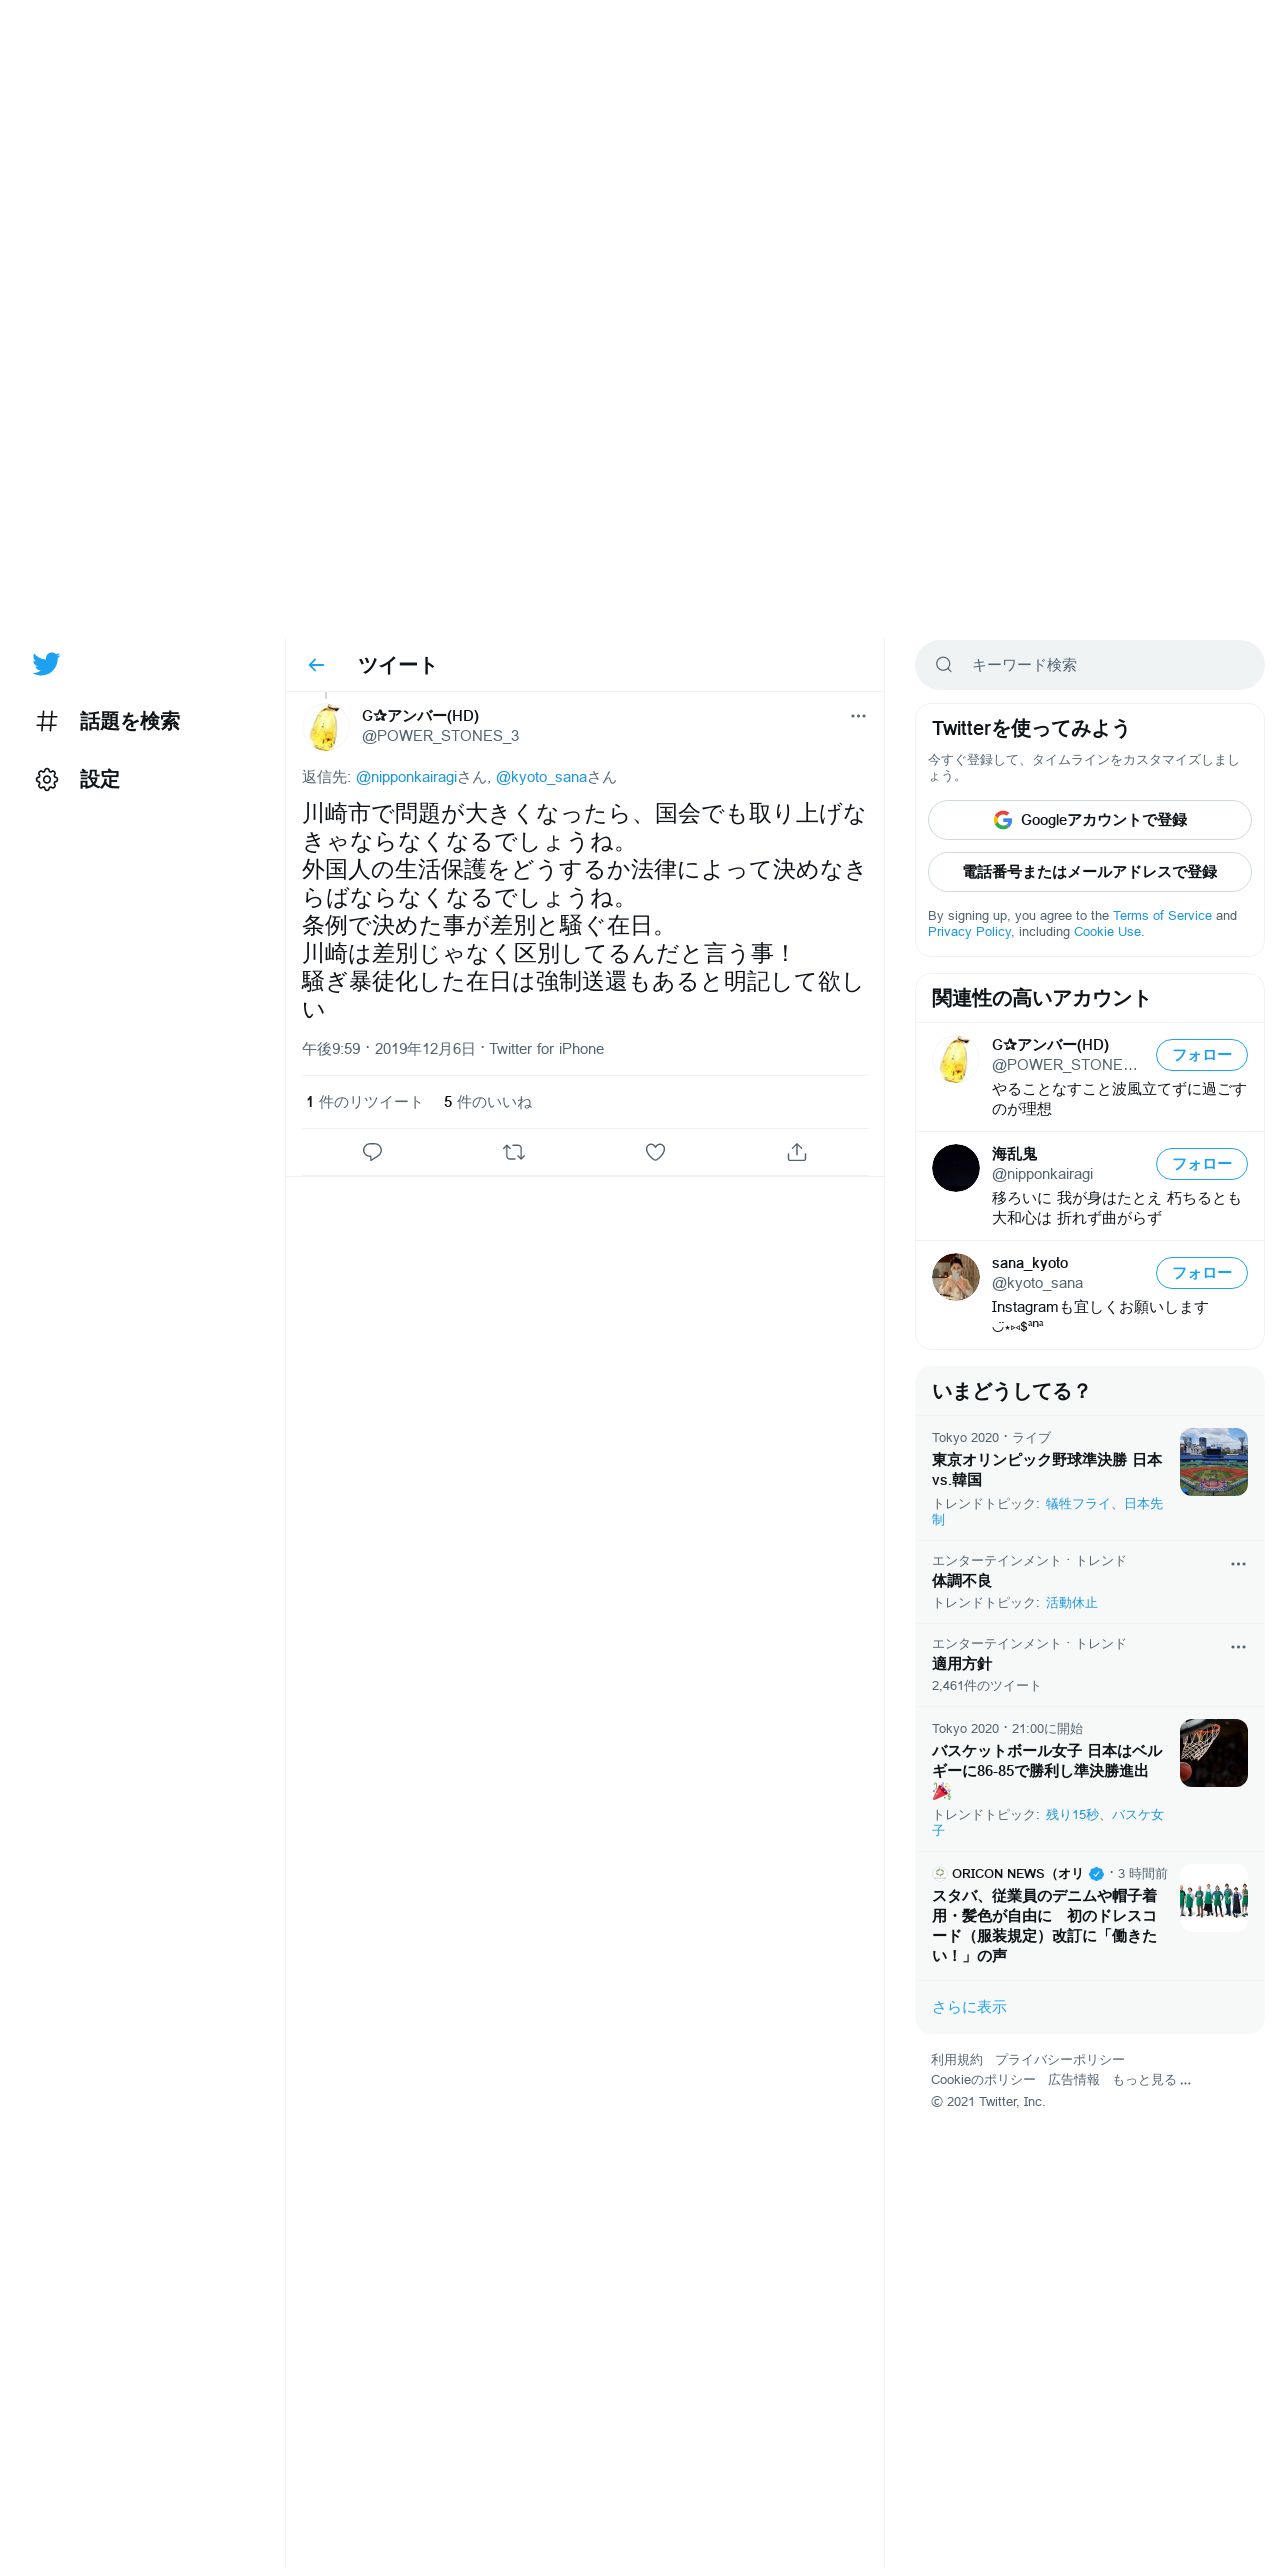Choose 電話番号またはメールアドレスで登録 button
Viewport: 1284px width, 2568px height.
1090,872
